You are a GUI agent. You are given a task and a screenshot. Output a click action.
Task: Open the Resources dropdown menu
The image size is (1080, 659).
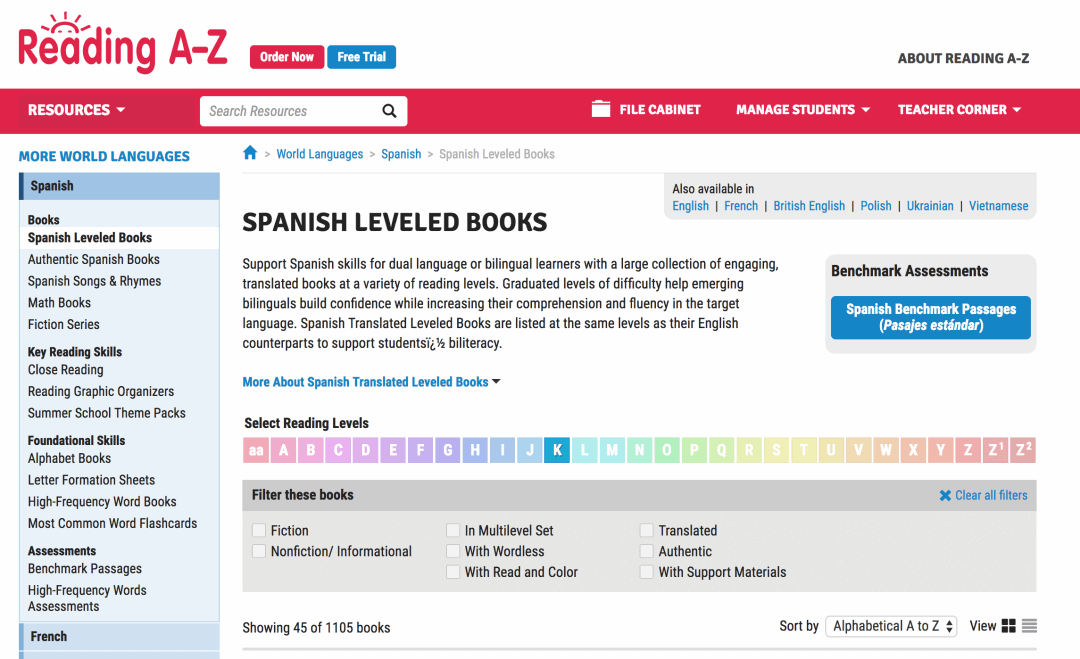[76, 109]
